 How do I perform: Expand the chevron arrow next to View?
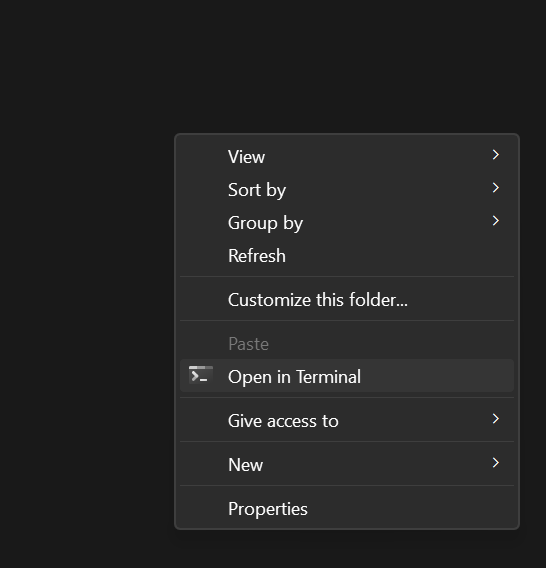496,155
